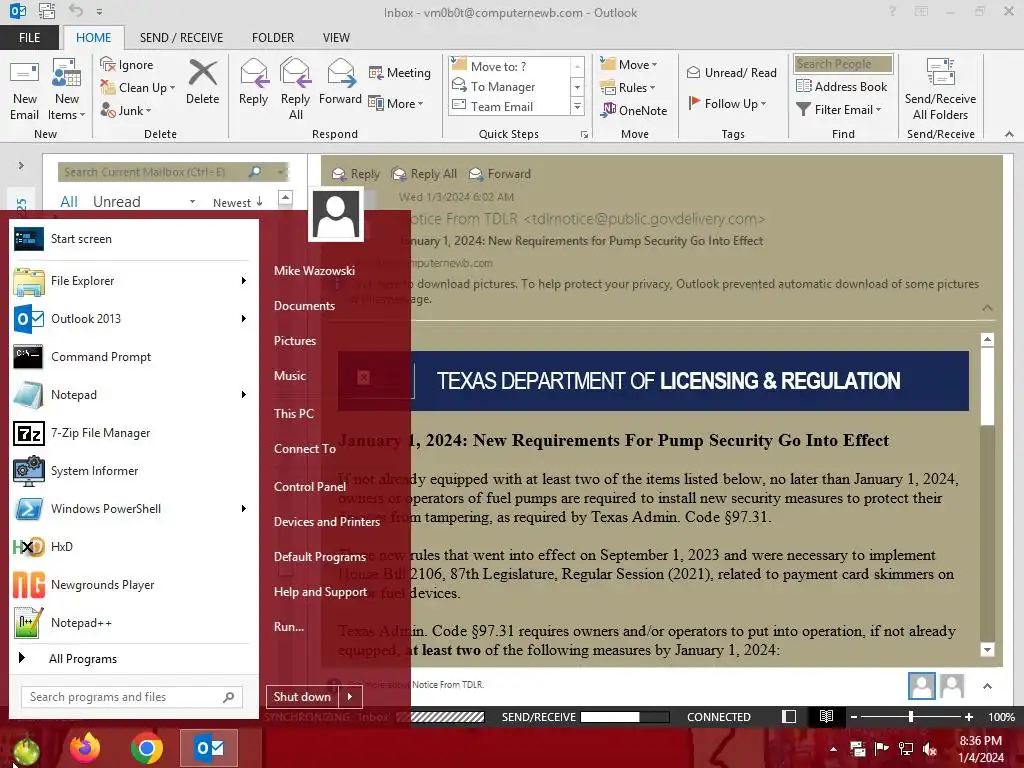
Task: Click the ribbon Reply icon
Action: click(x=253, y=82)
